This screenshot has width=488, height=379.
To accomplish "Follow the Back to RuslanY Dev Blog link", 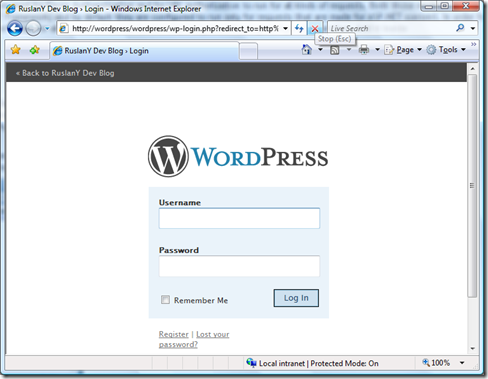I will click(x=65, y=73).
